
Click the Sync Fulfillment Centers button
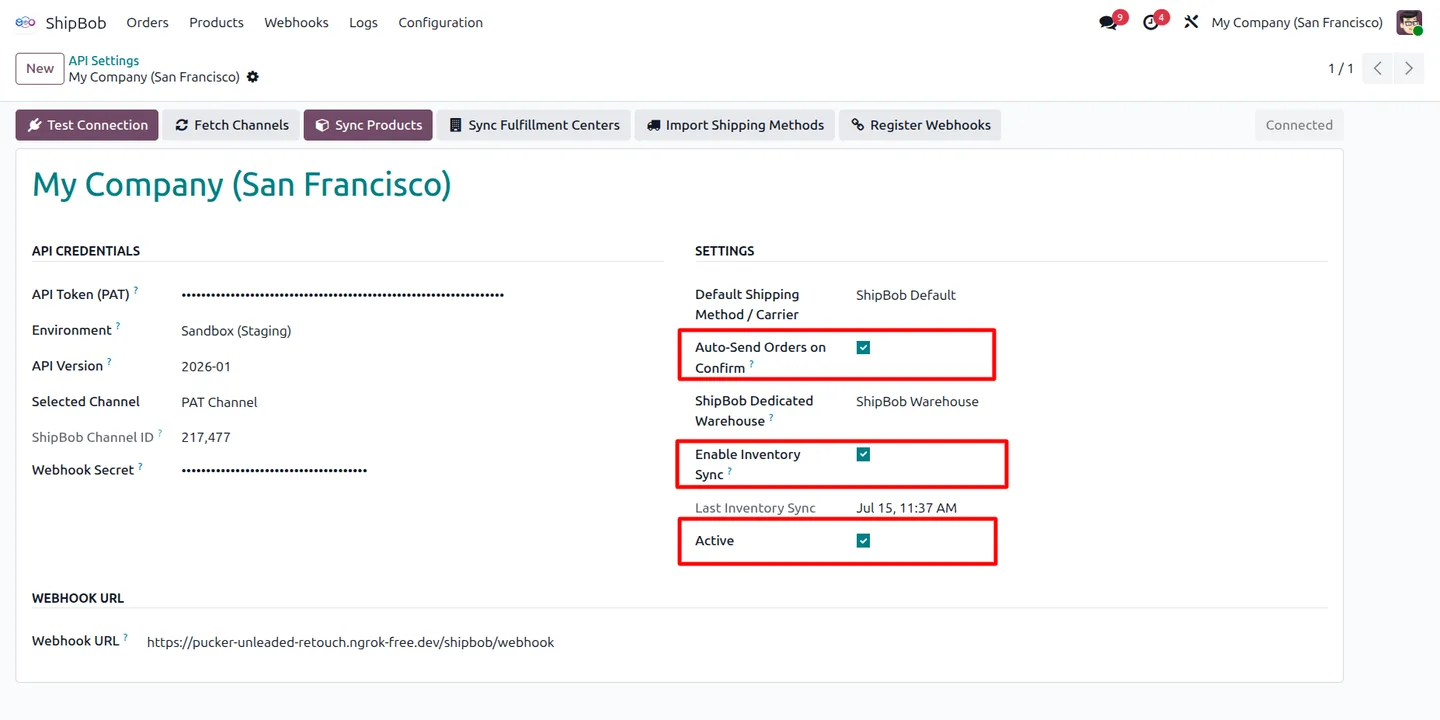click(x=534, y=125)
